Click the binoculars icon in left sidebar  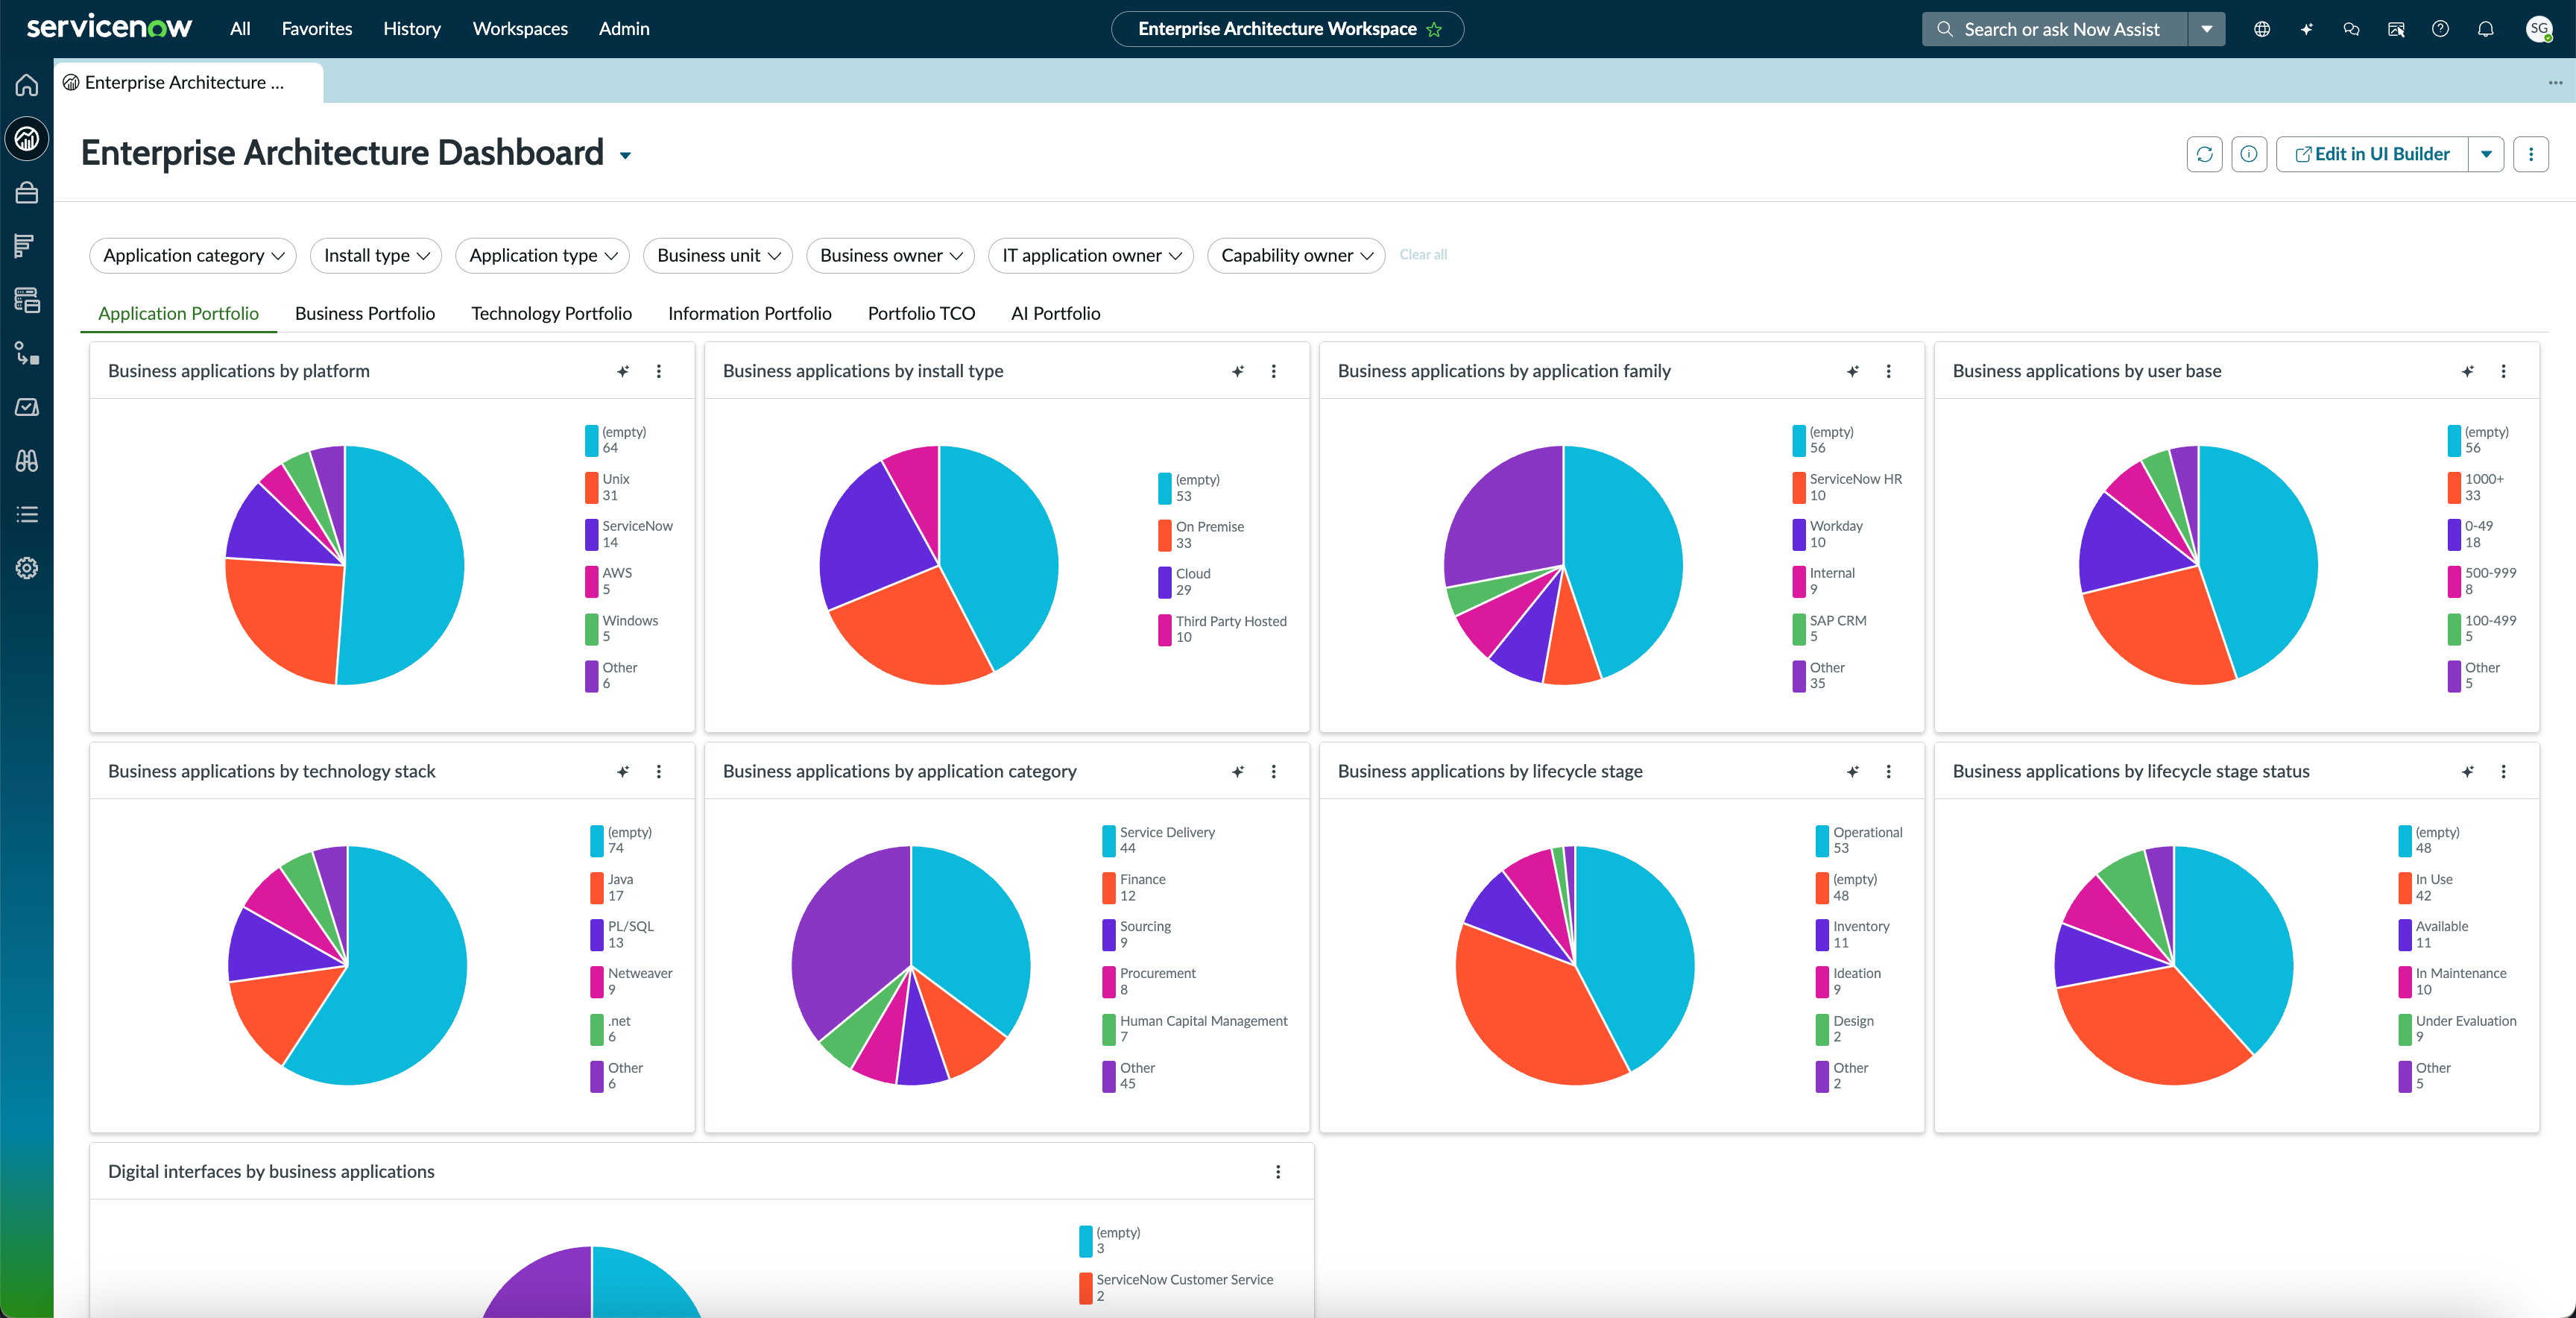[27, 461]
